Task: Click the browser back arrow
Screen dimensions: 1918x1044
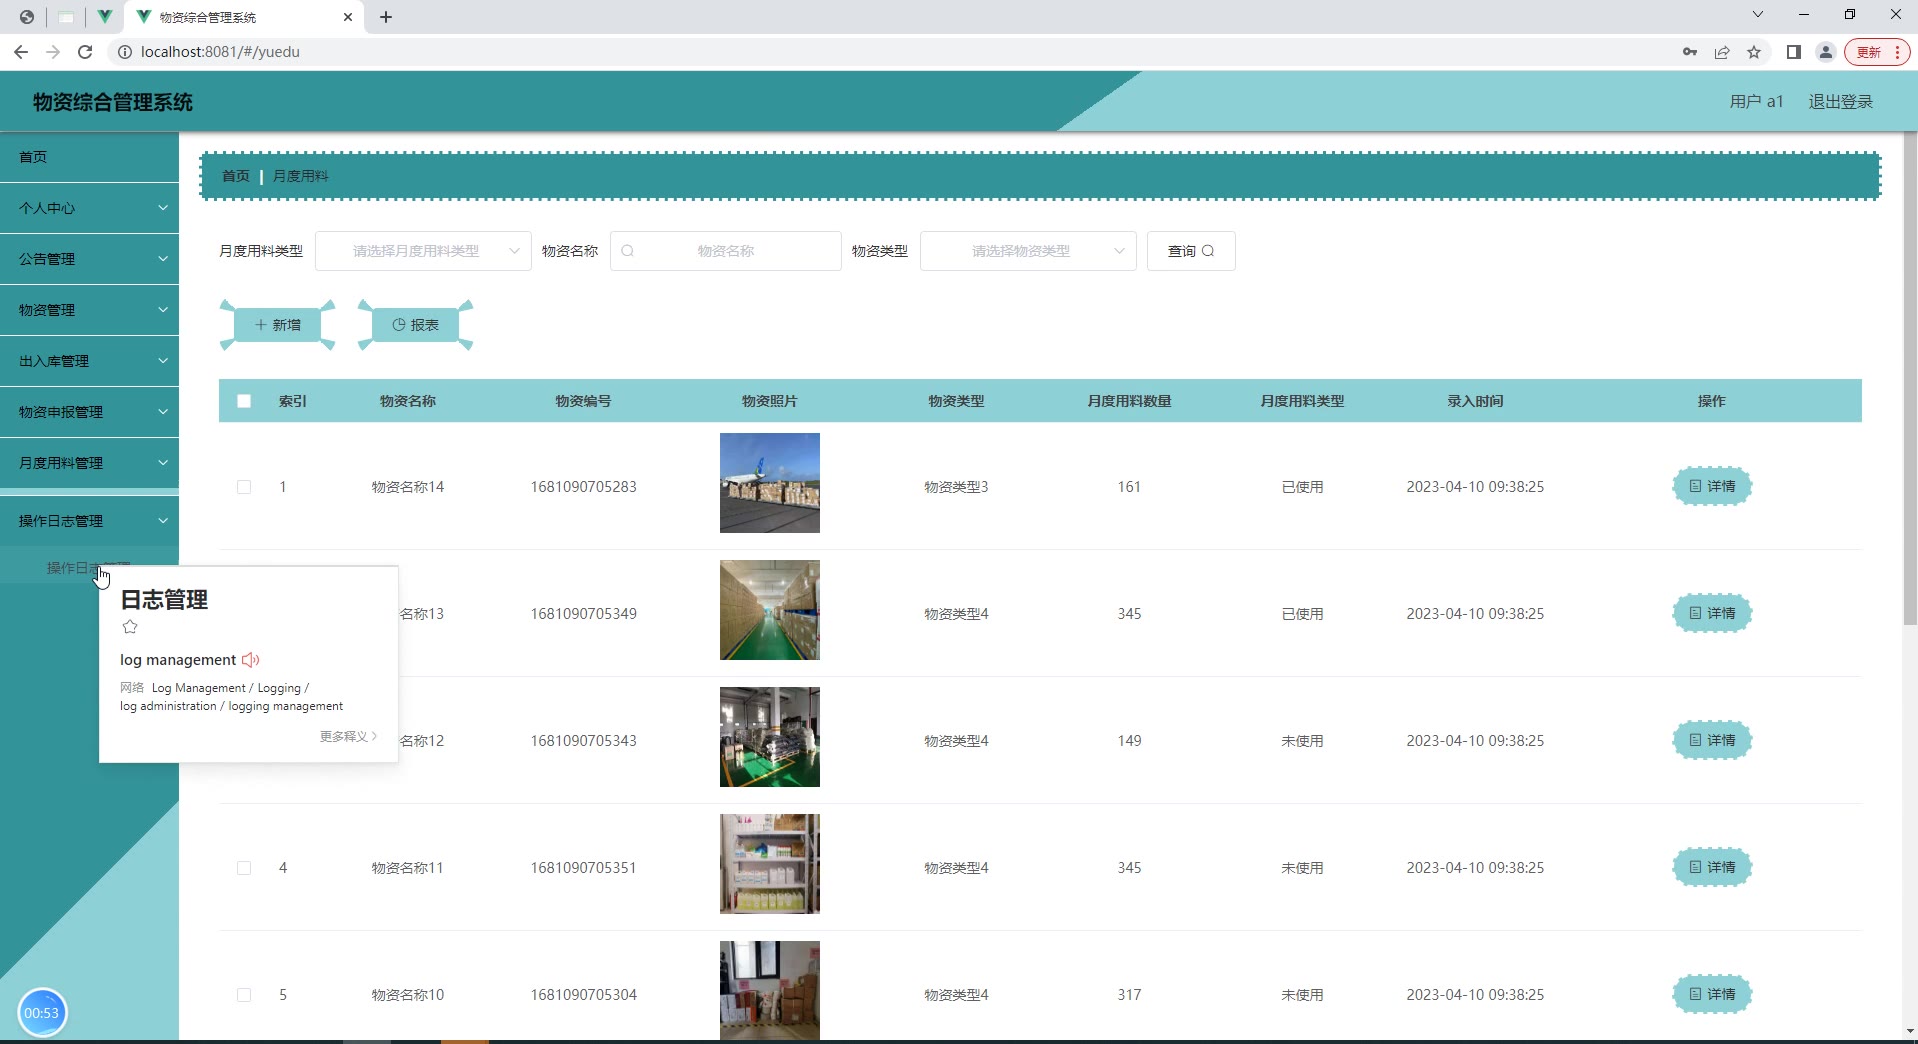Action: [x=21, y=52]
